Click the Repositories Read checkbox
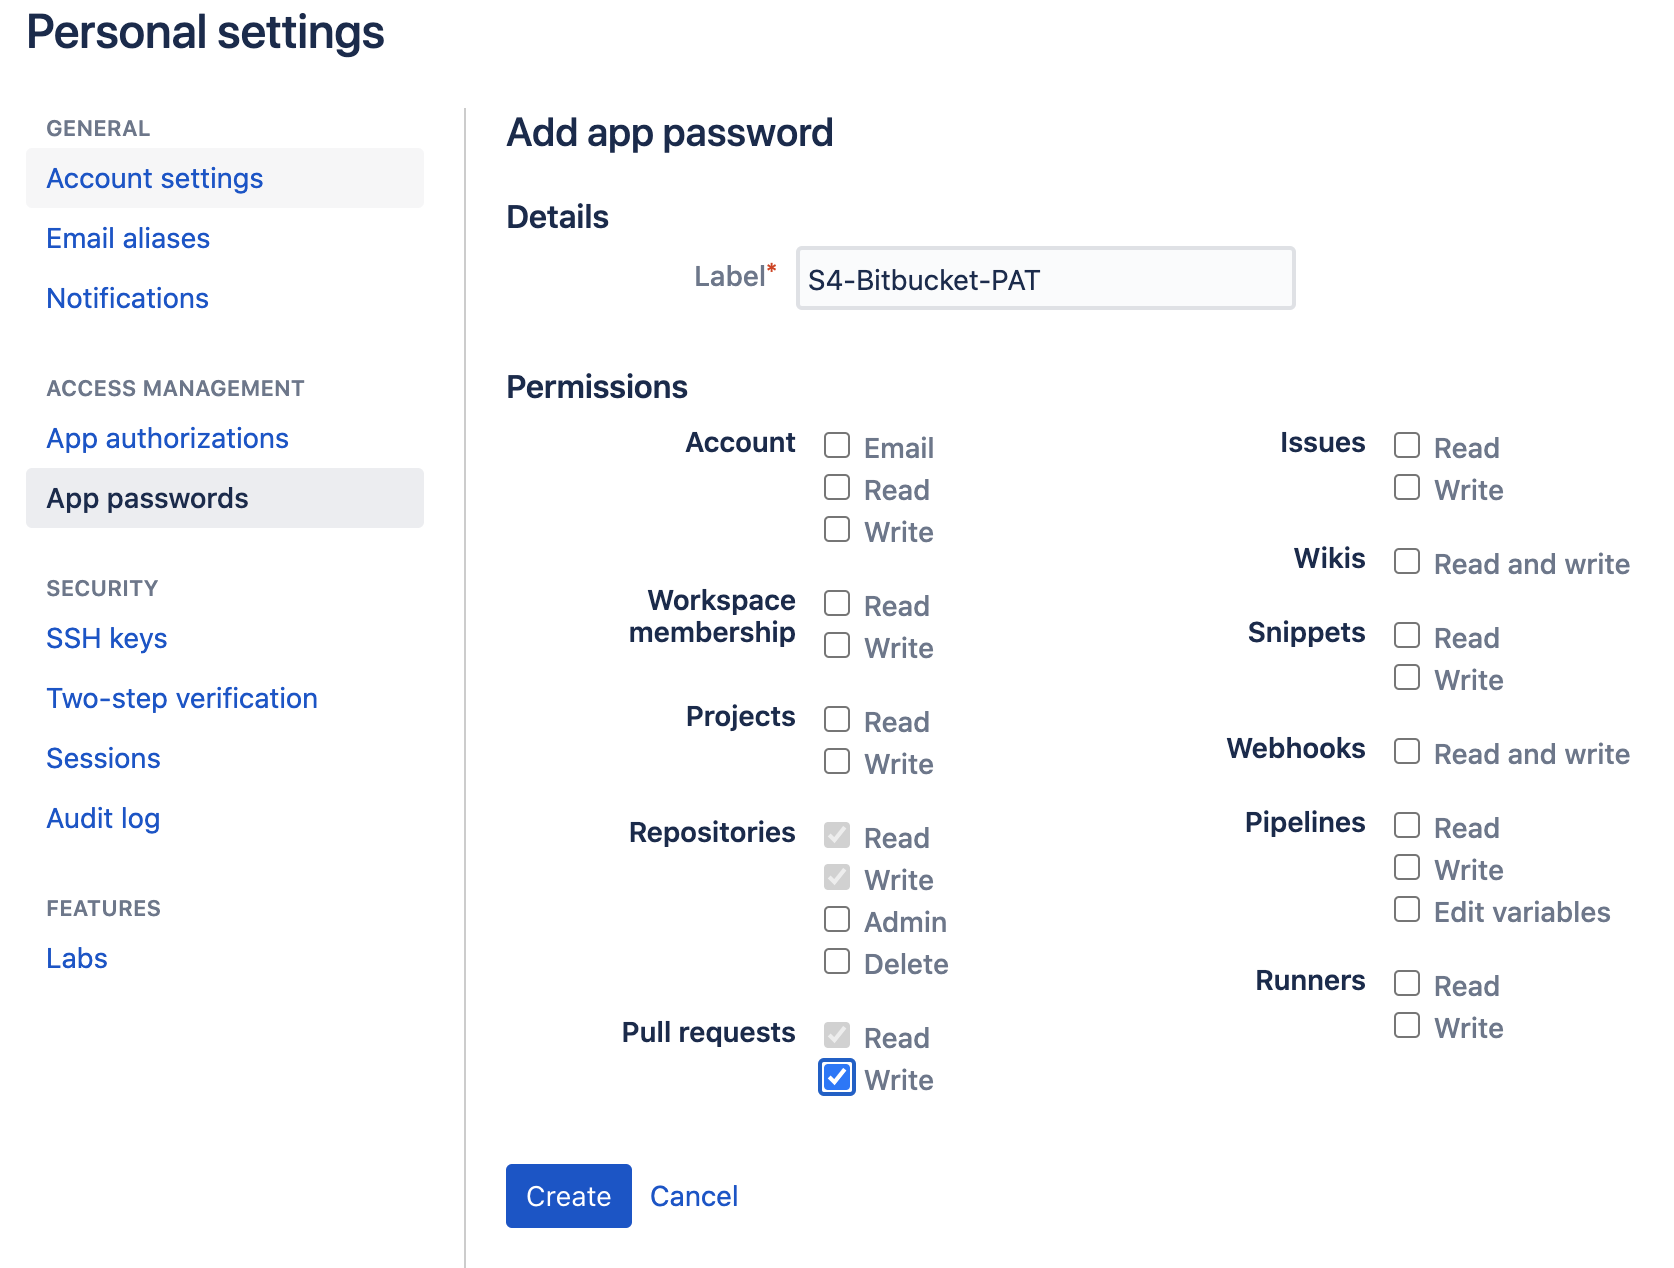 [837, 835]
